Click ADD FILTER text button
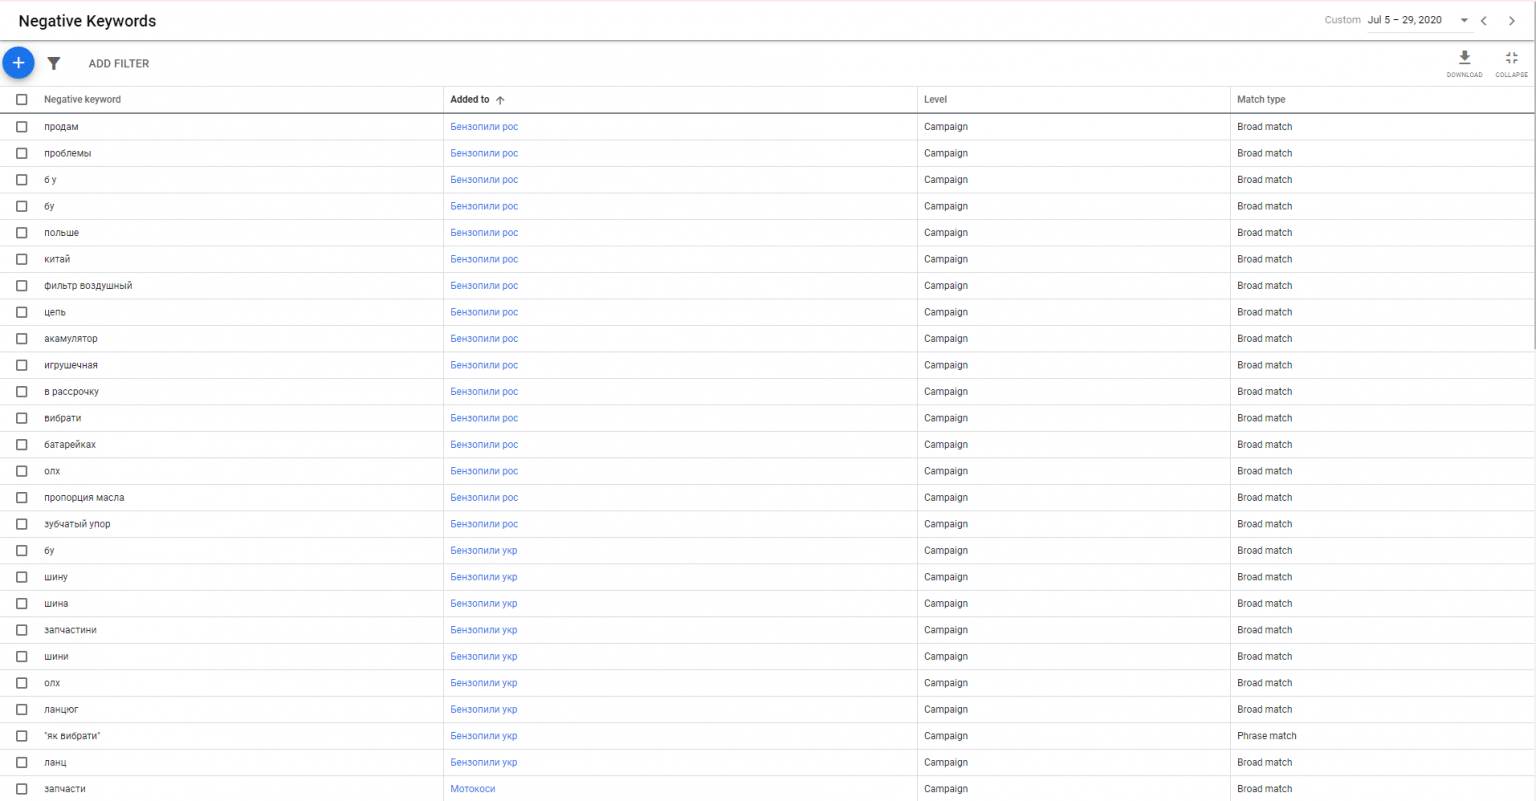Image resolution: width=1536 pixels, height=801 pixels. (119, 64)
